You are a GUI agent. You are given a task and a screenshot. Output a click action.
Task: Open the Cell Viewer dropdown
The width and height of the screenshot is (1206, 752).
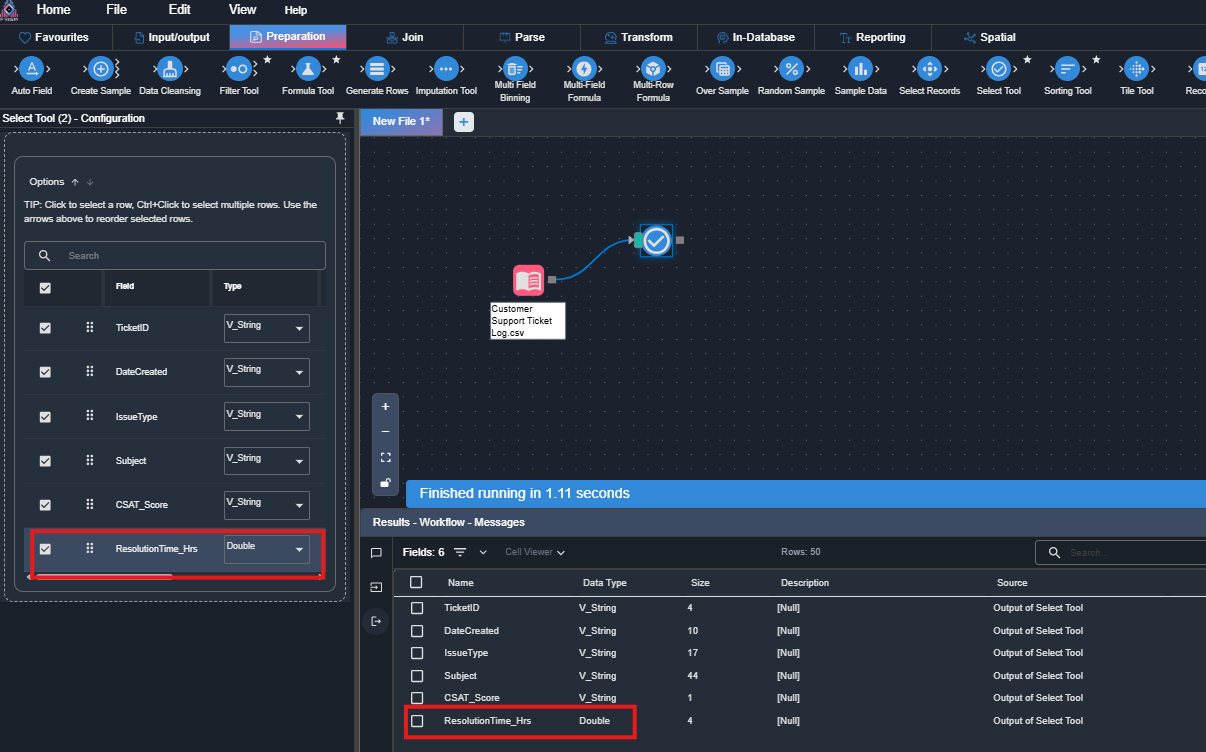click(535, 552)
